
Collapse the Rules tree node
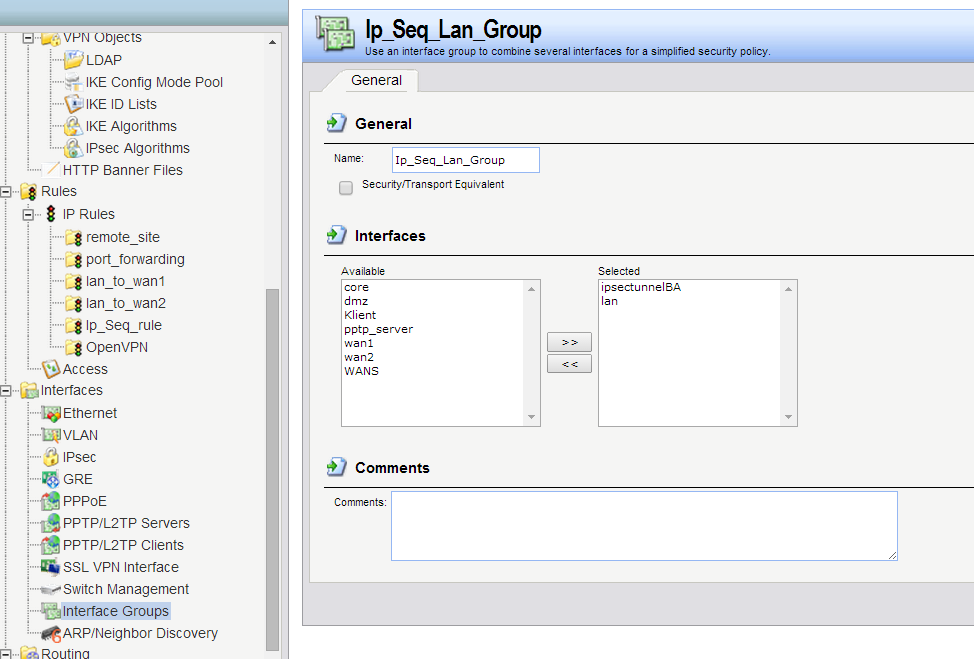point(6,192)
